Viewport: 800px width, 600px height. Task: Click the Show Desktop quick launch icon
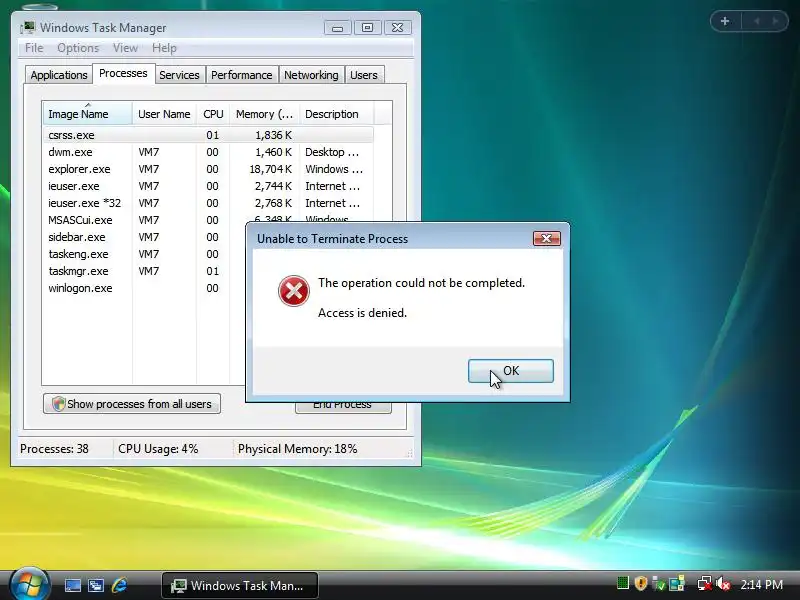[72, 585]
